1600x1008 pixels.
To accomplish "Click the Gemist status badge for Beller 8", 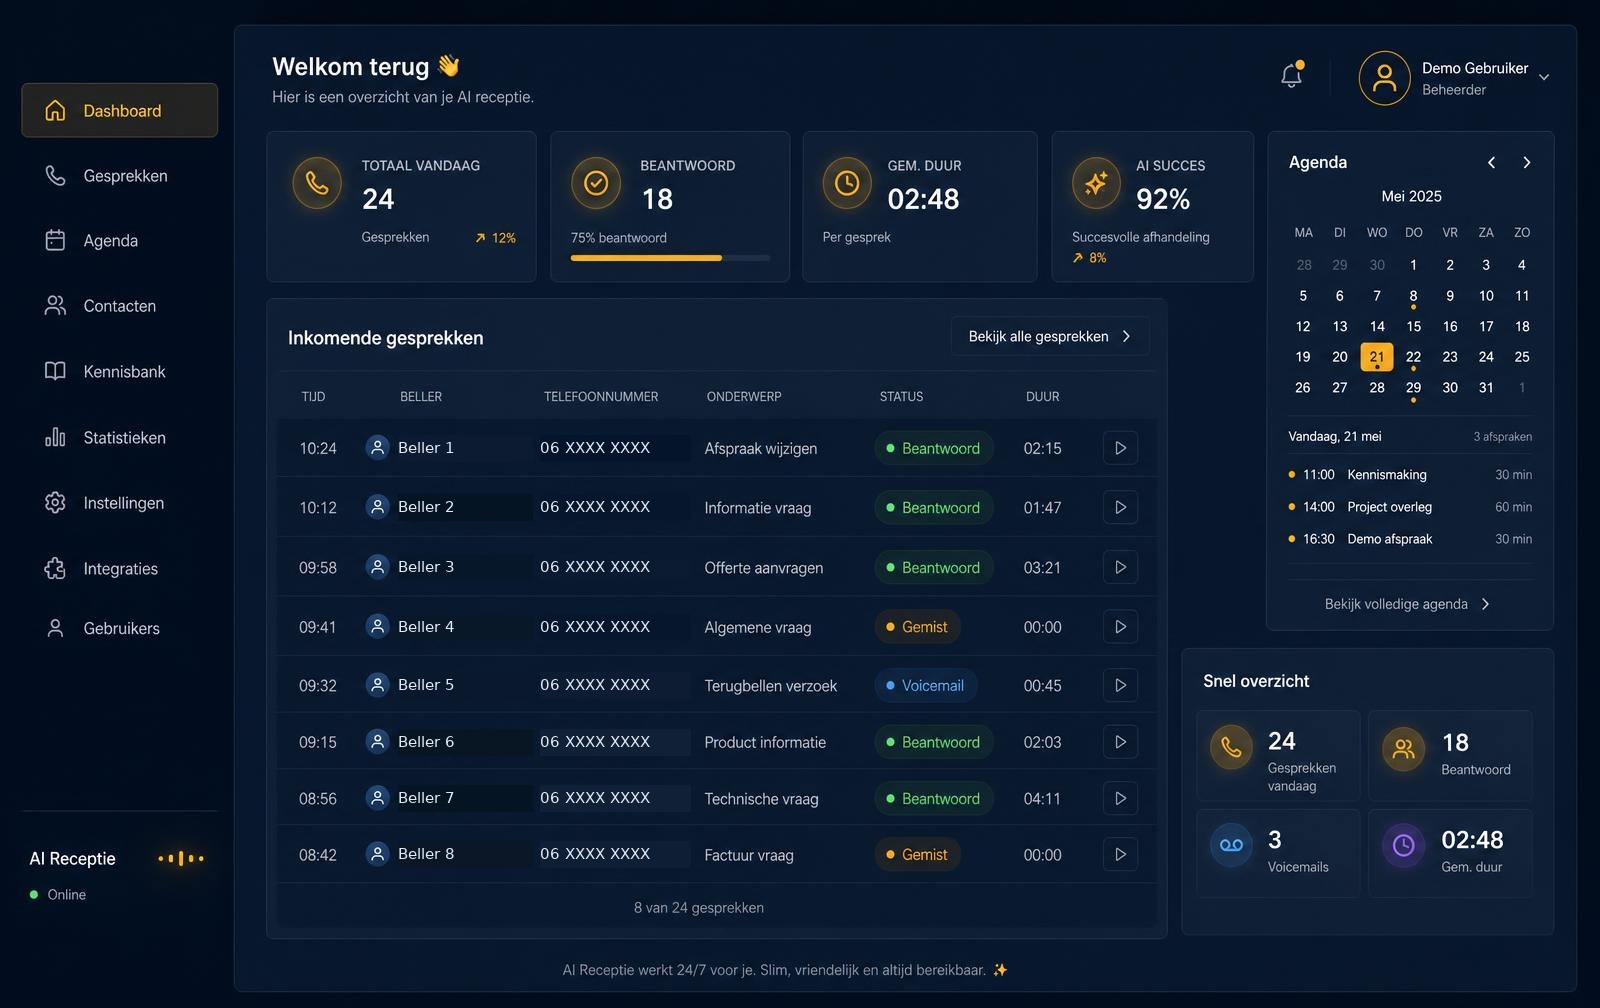I will pos(917,854).
